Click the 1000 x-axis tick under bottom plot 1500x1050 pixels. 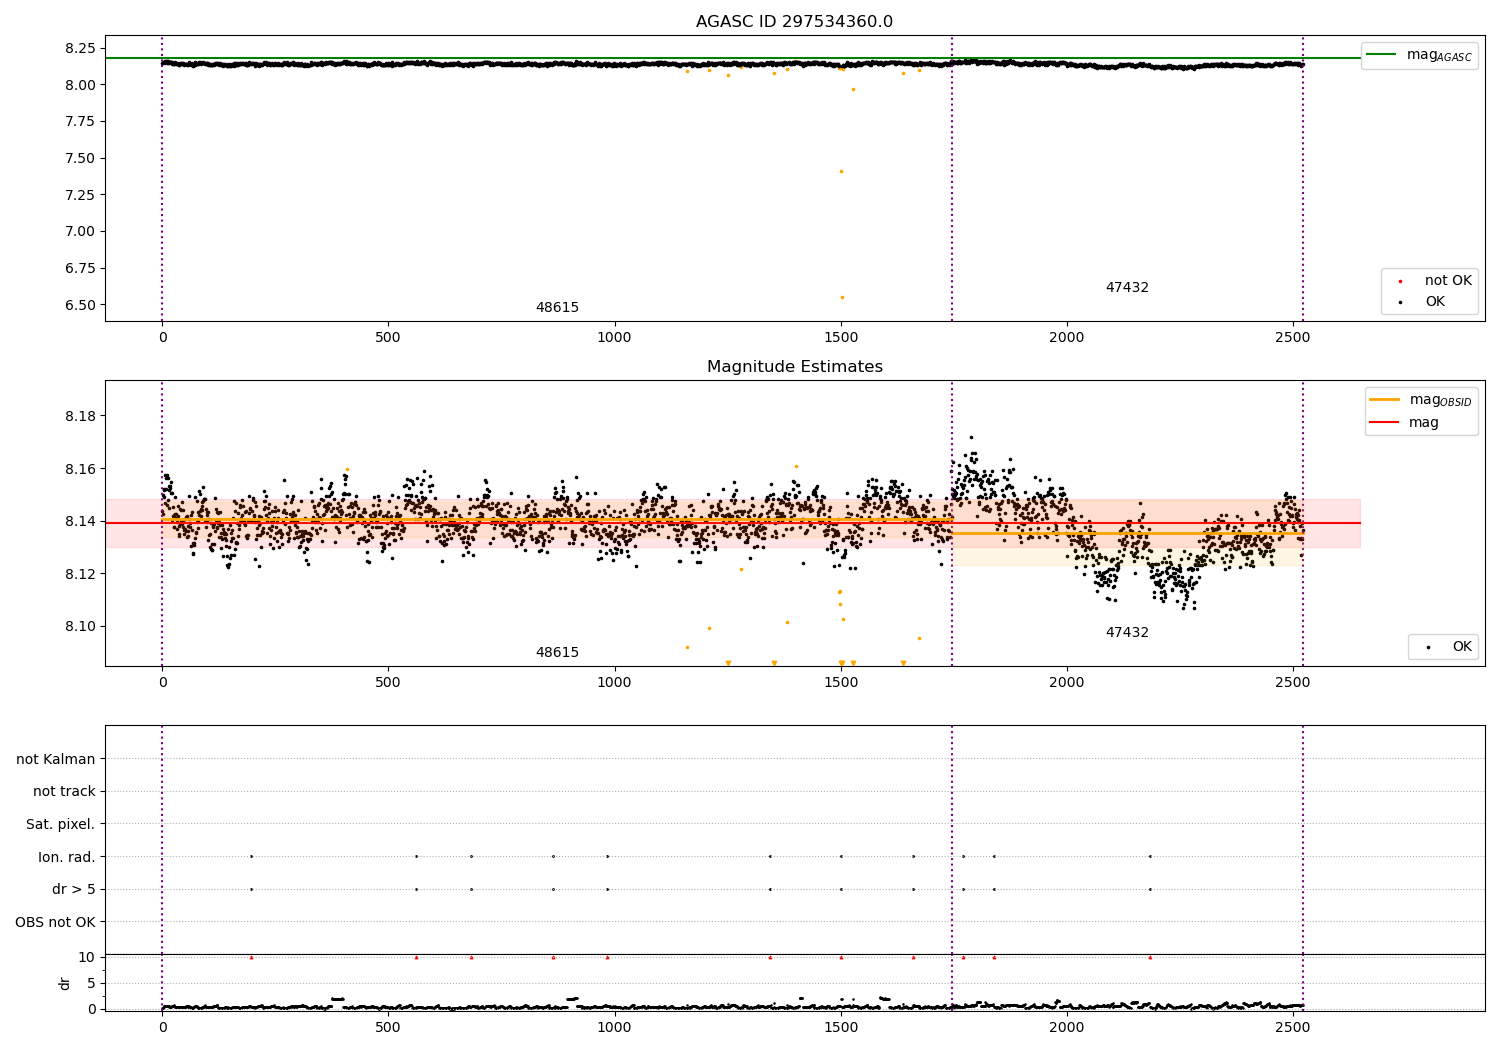pyautogui.click(x=614, y=1028)
